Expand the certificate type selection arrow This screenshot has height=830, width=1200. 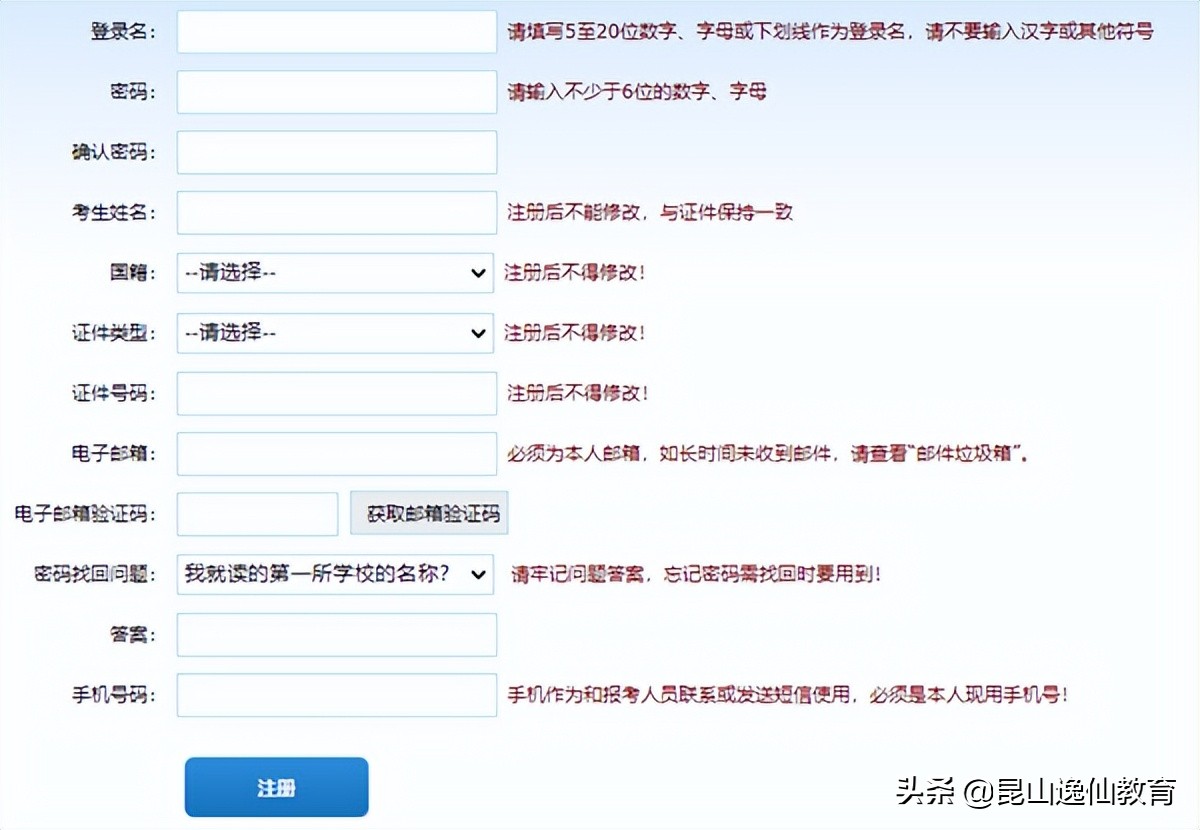coord(480,332)
